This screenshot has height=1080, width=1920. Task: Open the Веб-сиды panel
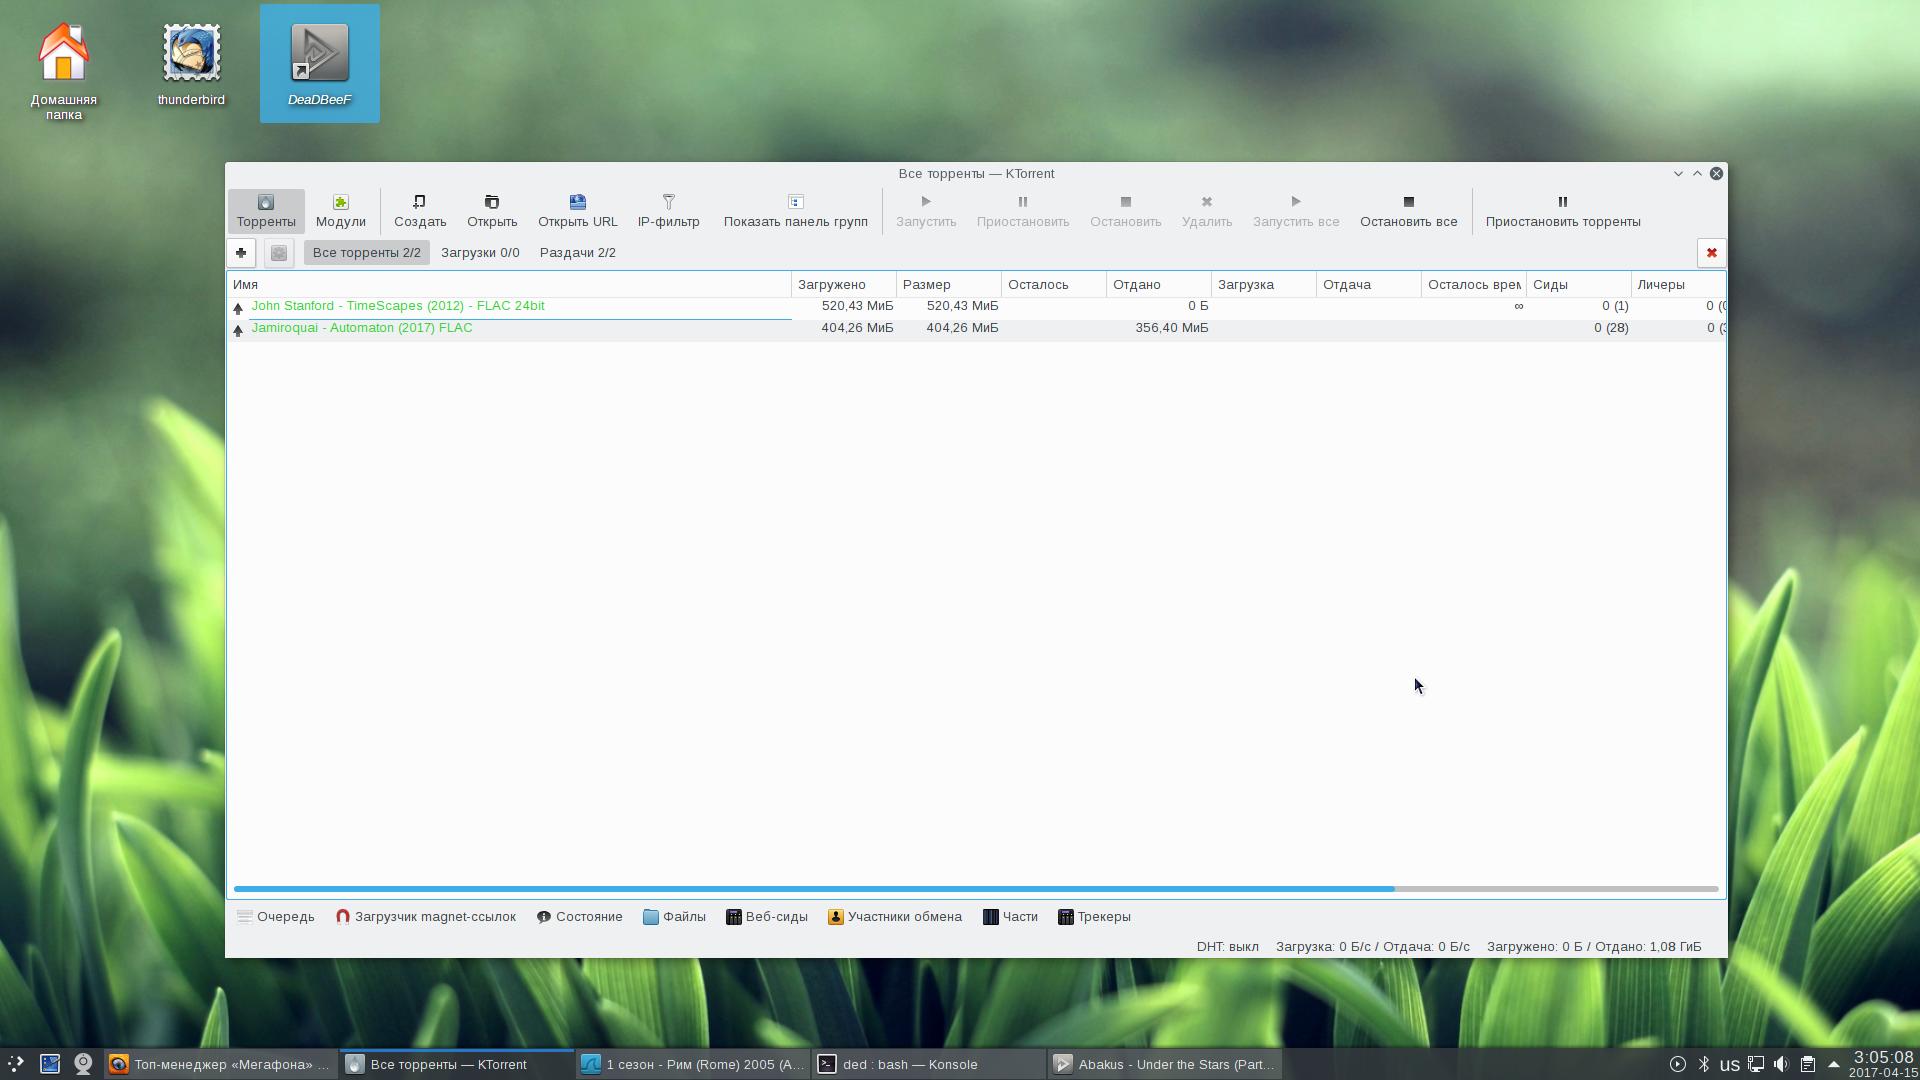click(767, 917)
